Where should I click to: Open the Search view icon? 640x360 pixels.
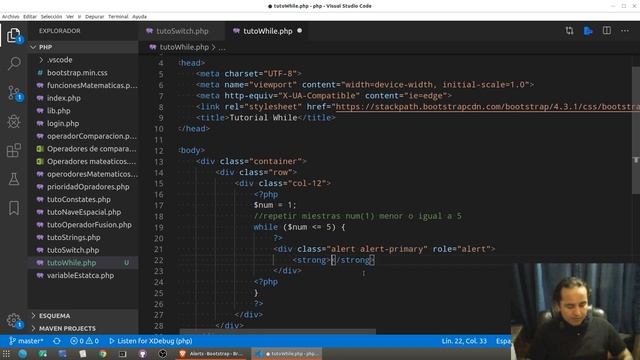point(14,63)
